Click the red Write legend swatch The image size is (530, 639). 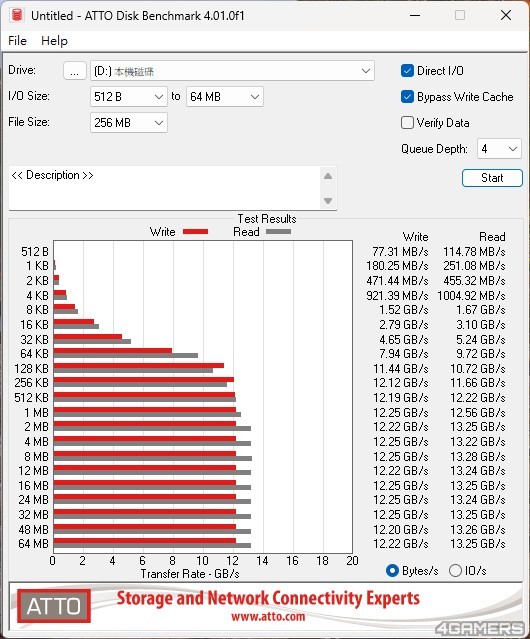196,231
